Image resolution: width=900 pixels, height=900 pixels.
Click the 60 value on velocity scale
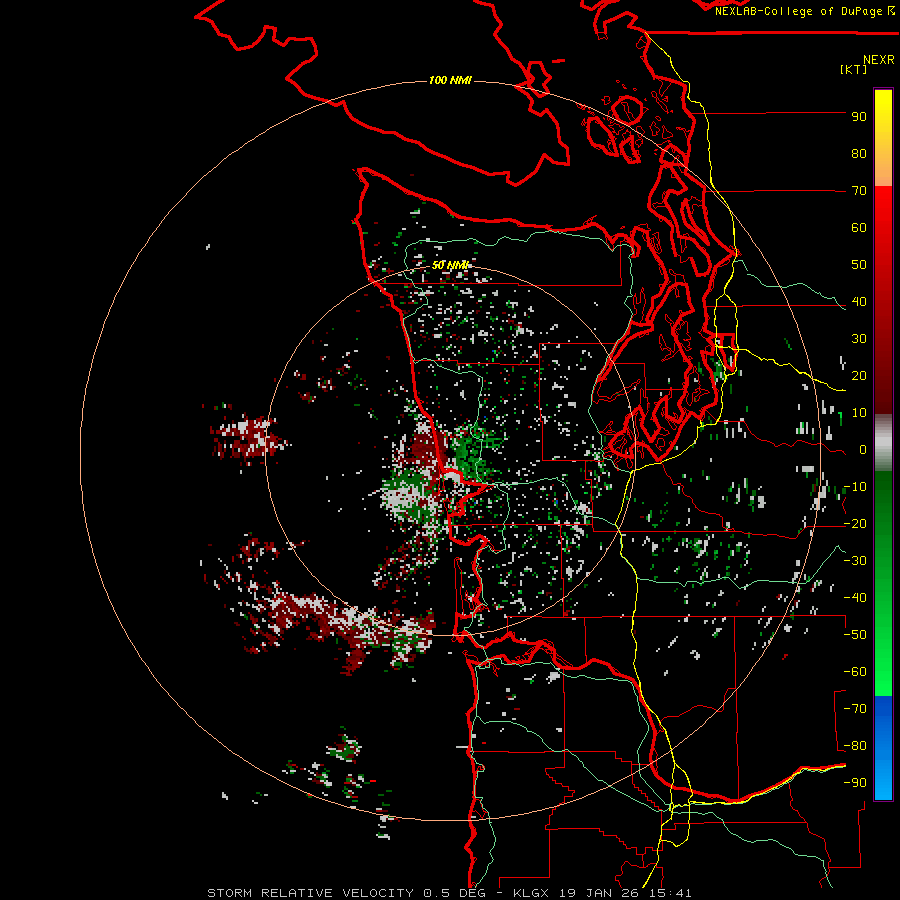click(859, 228)
